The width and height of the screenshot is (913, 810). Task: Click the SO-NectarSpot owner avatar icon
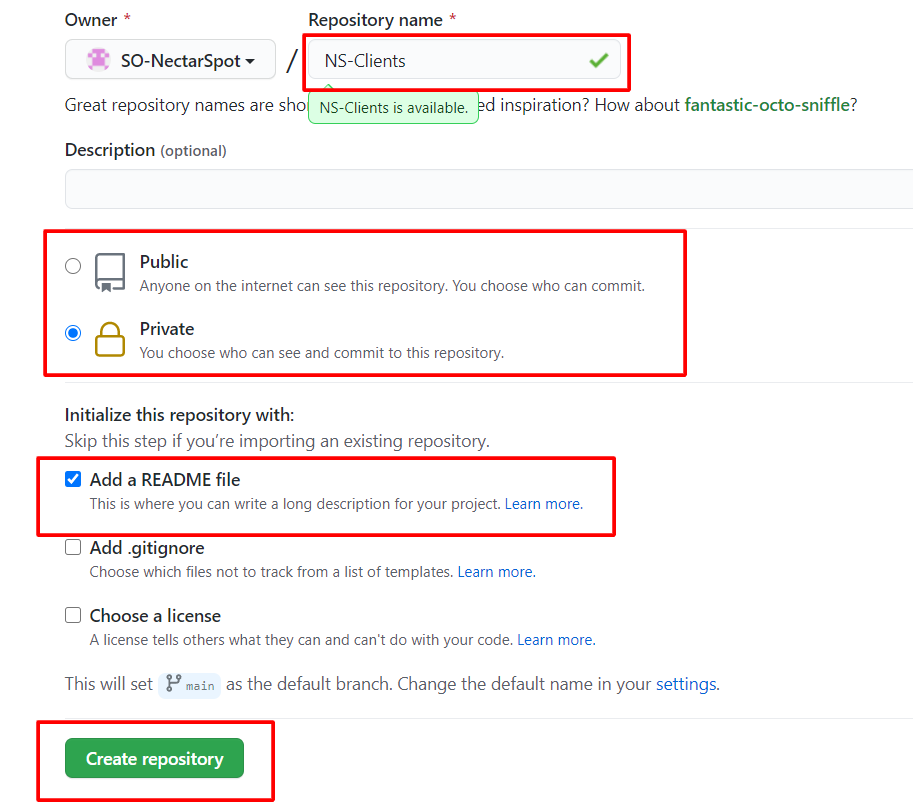(x=98, y=60)
